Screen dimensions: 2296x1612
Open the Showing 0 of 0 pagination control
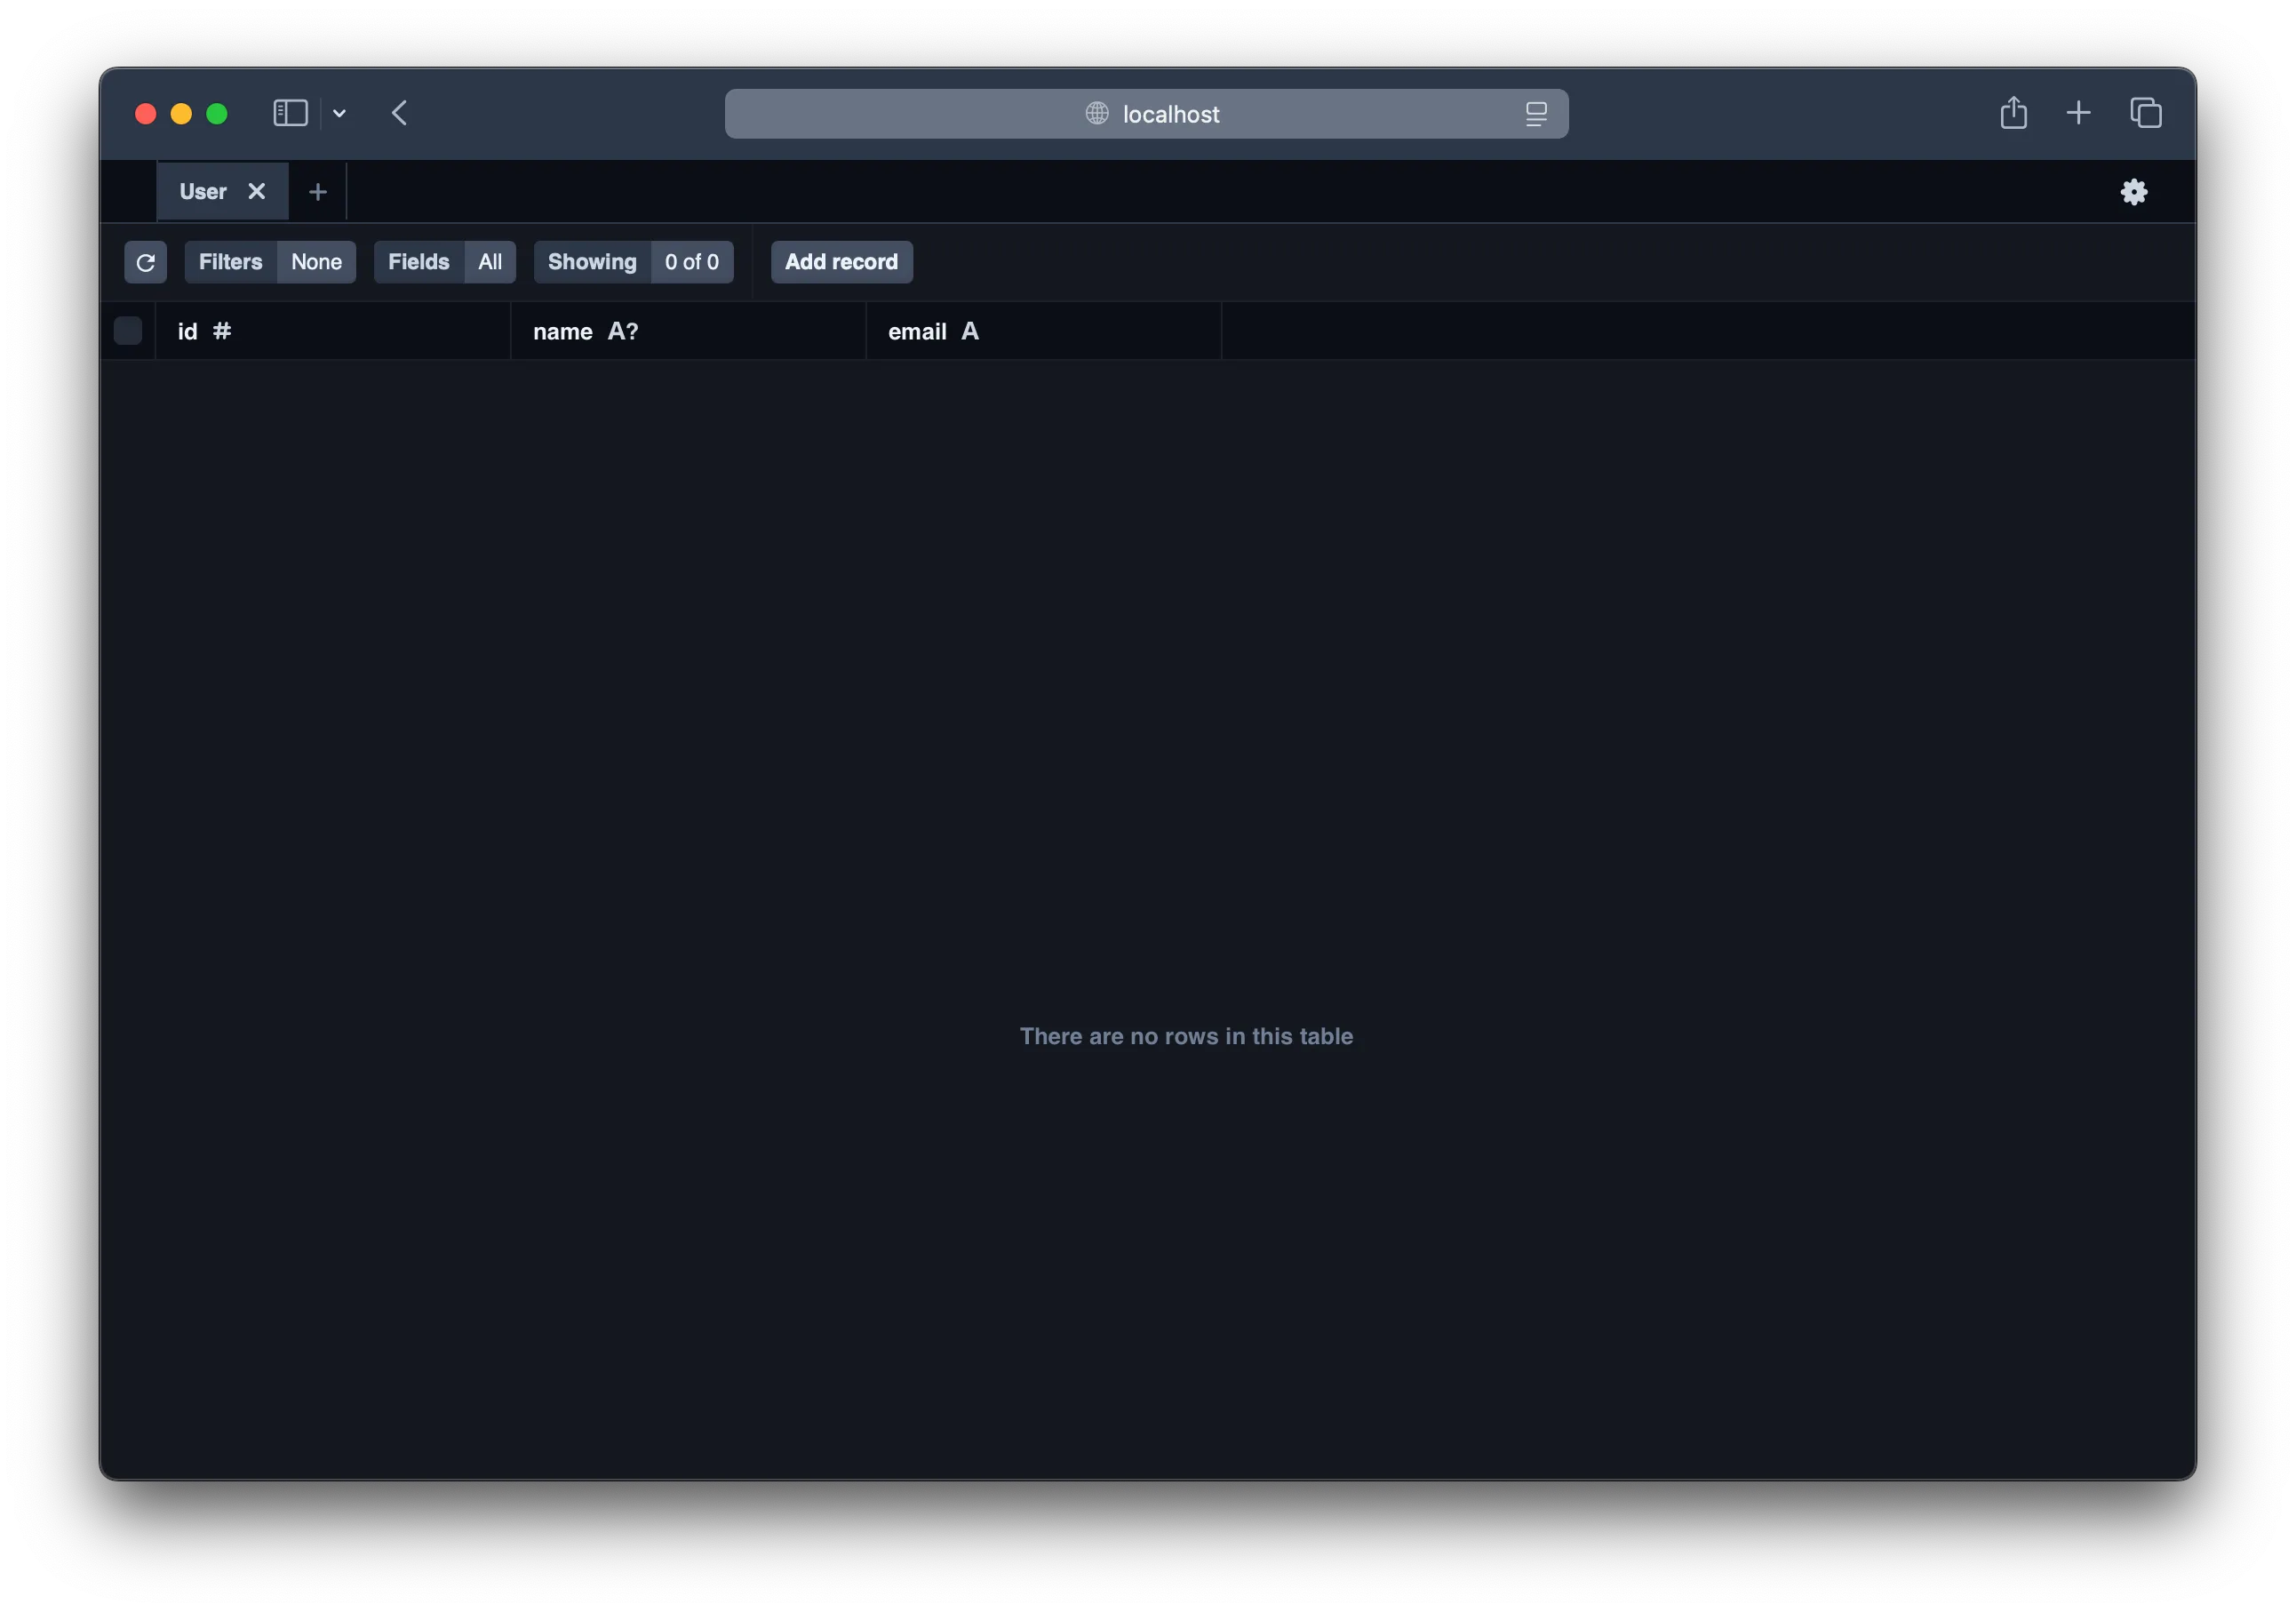[x=633, y=262]
